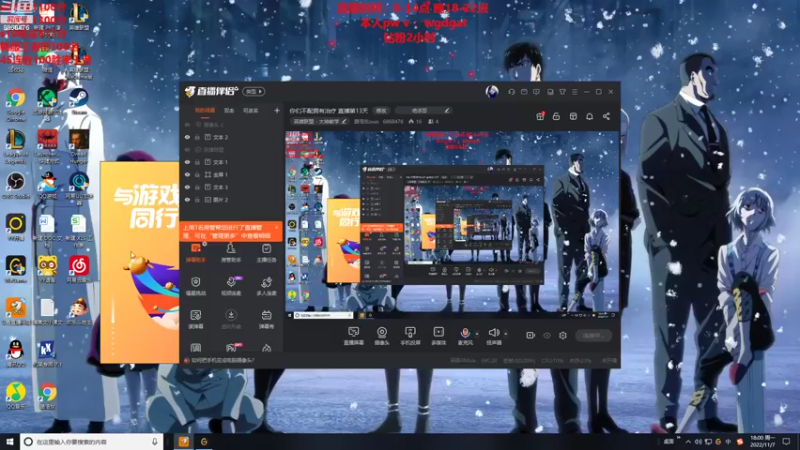Open 主播任务 streamer tasks tool
This screenshot has height=450, width=800.
(x=266, y=253)
